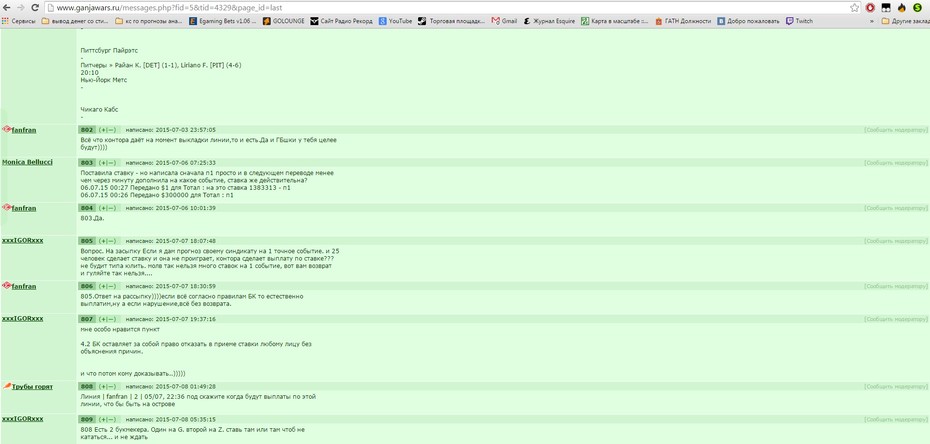Click syndicate icon beside fanfran on post 802
Viewport: 930px width, 444px height.
[x=7, y=129]
